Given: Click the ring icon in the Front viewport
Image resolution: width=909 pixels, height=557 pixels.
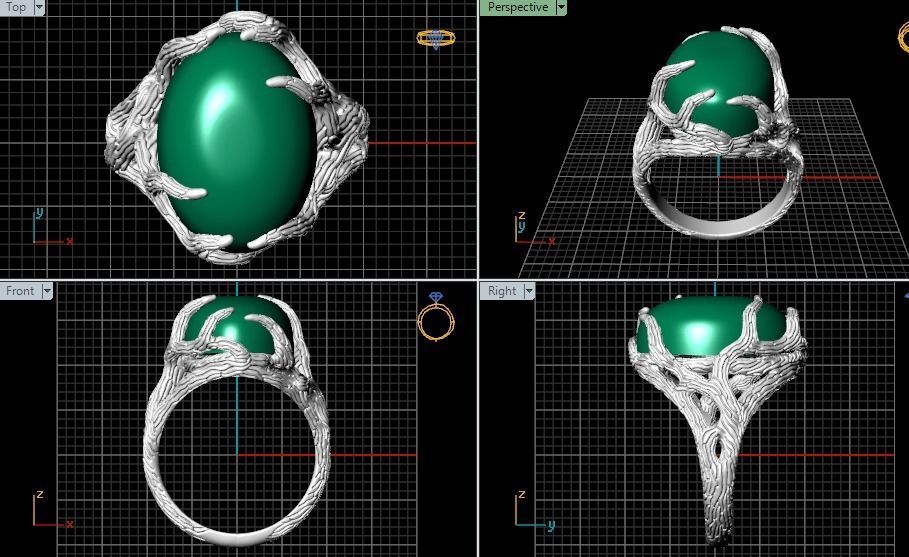Looking at the screenshot, I should (x=436, y=317).
